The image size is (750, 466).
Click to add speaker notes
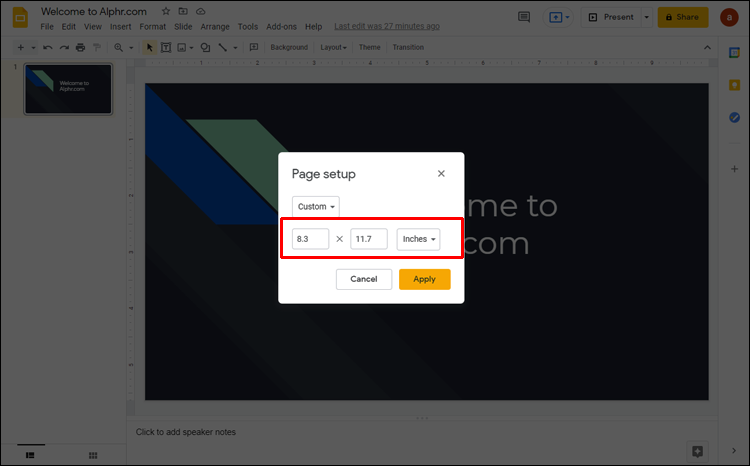(186, 432)
